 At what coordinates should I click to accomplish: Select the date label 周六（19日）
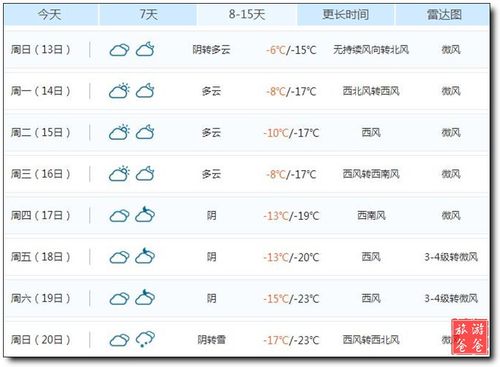coord(40,298)
